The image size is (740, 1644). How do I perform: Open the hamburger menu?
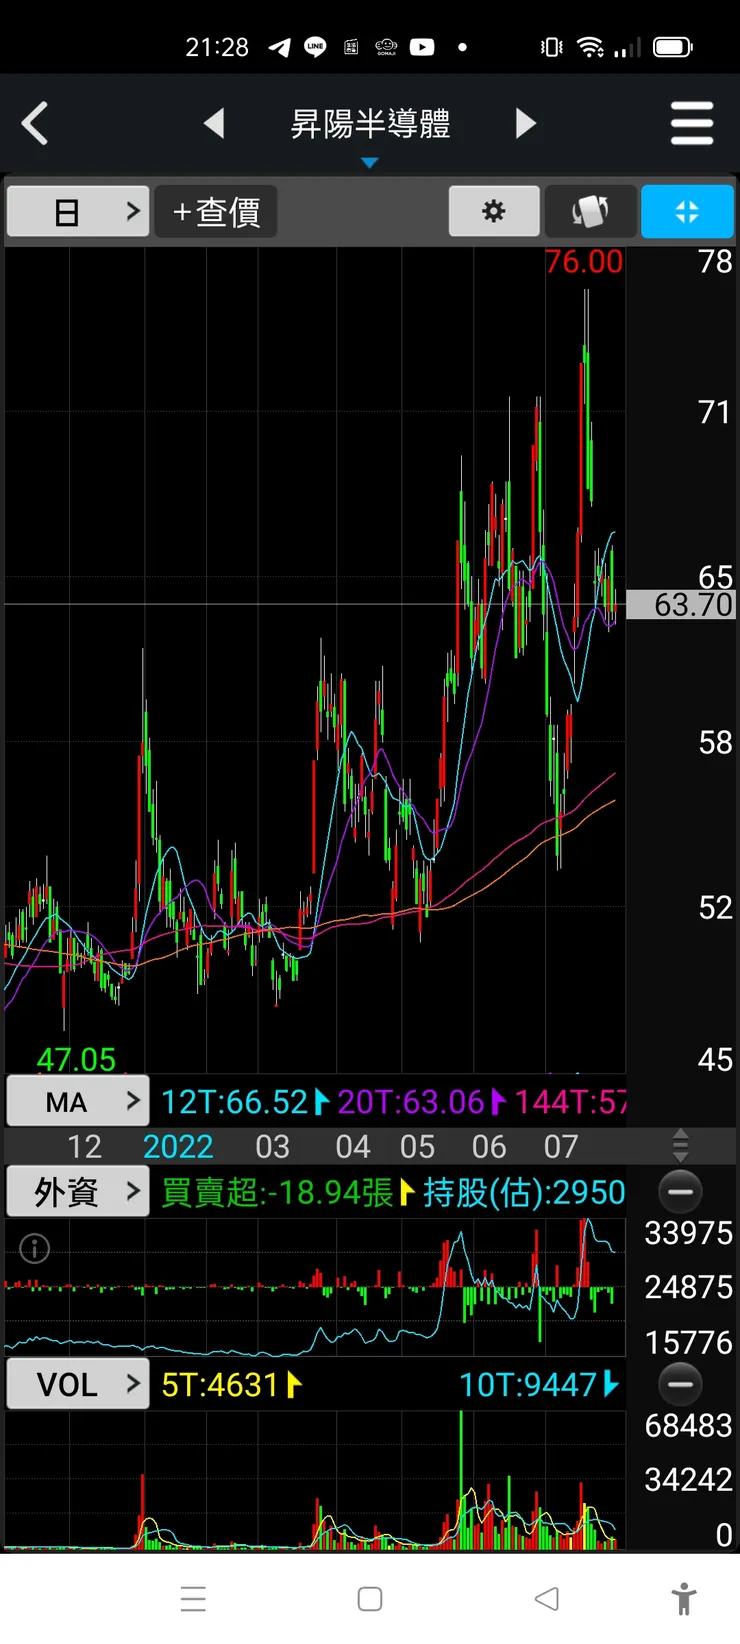click(x=692, y=124)
